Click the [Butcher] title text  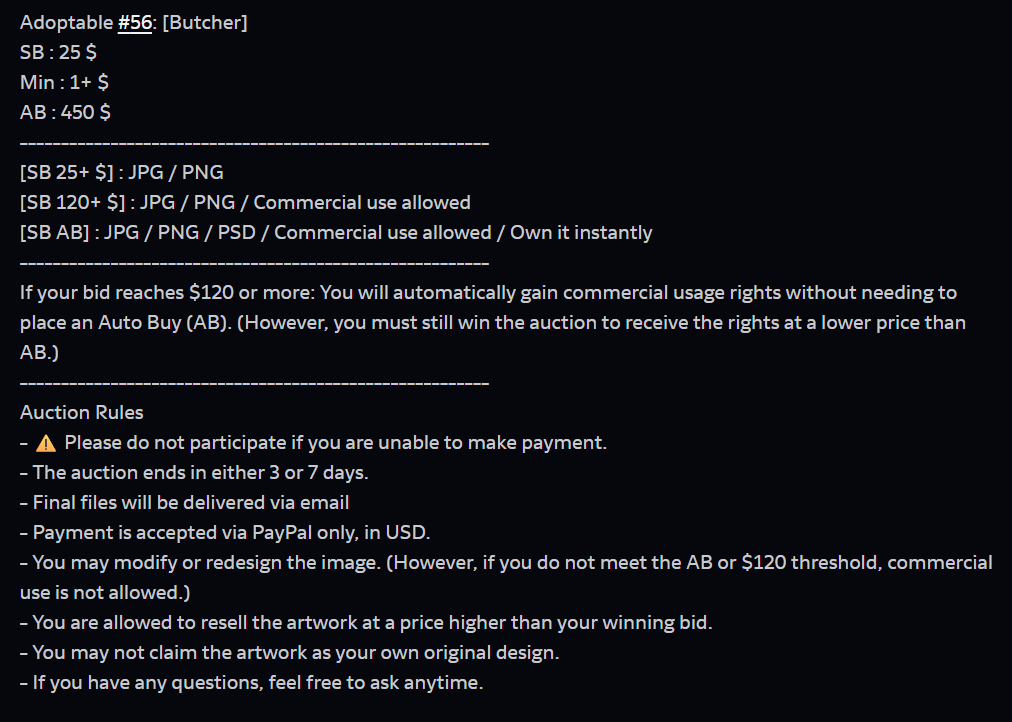205,23
